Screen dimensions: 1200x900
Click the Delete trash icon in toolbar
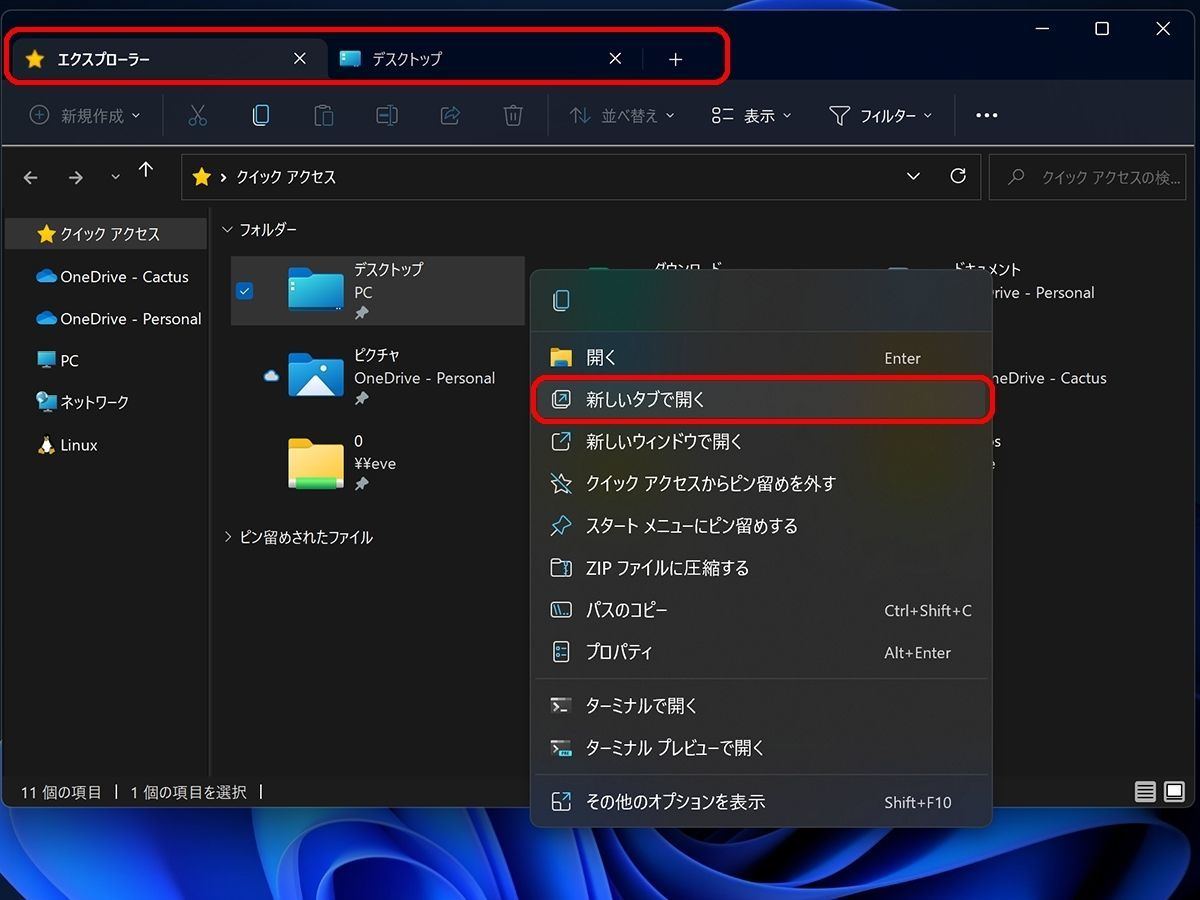coord(513,116)
